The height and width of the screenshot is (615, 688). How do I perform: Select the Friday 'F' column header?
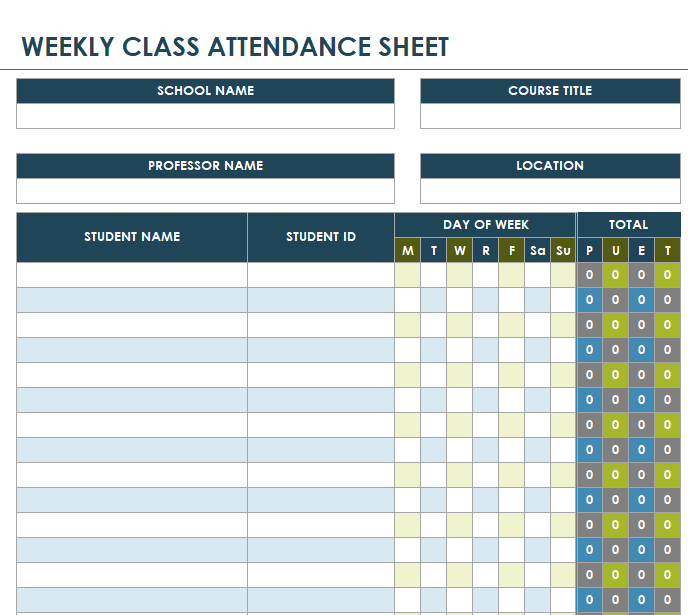point(512,251)
